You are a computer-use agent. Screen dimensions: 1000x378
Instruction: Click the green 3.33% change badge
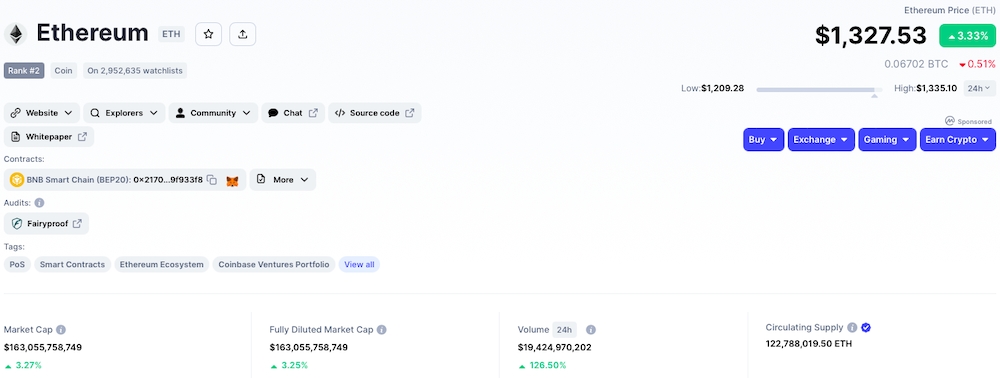(967, 36)
